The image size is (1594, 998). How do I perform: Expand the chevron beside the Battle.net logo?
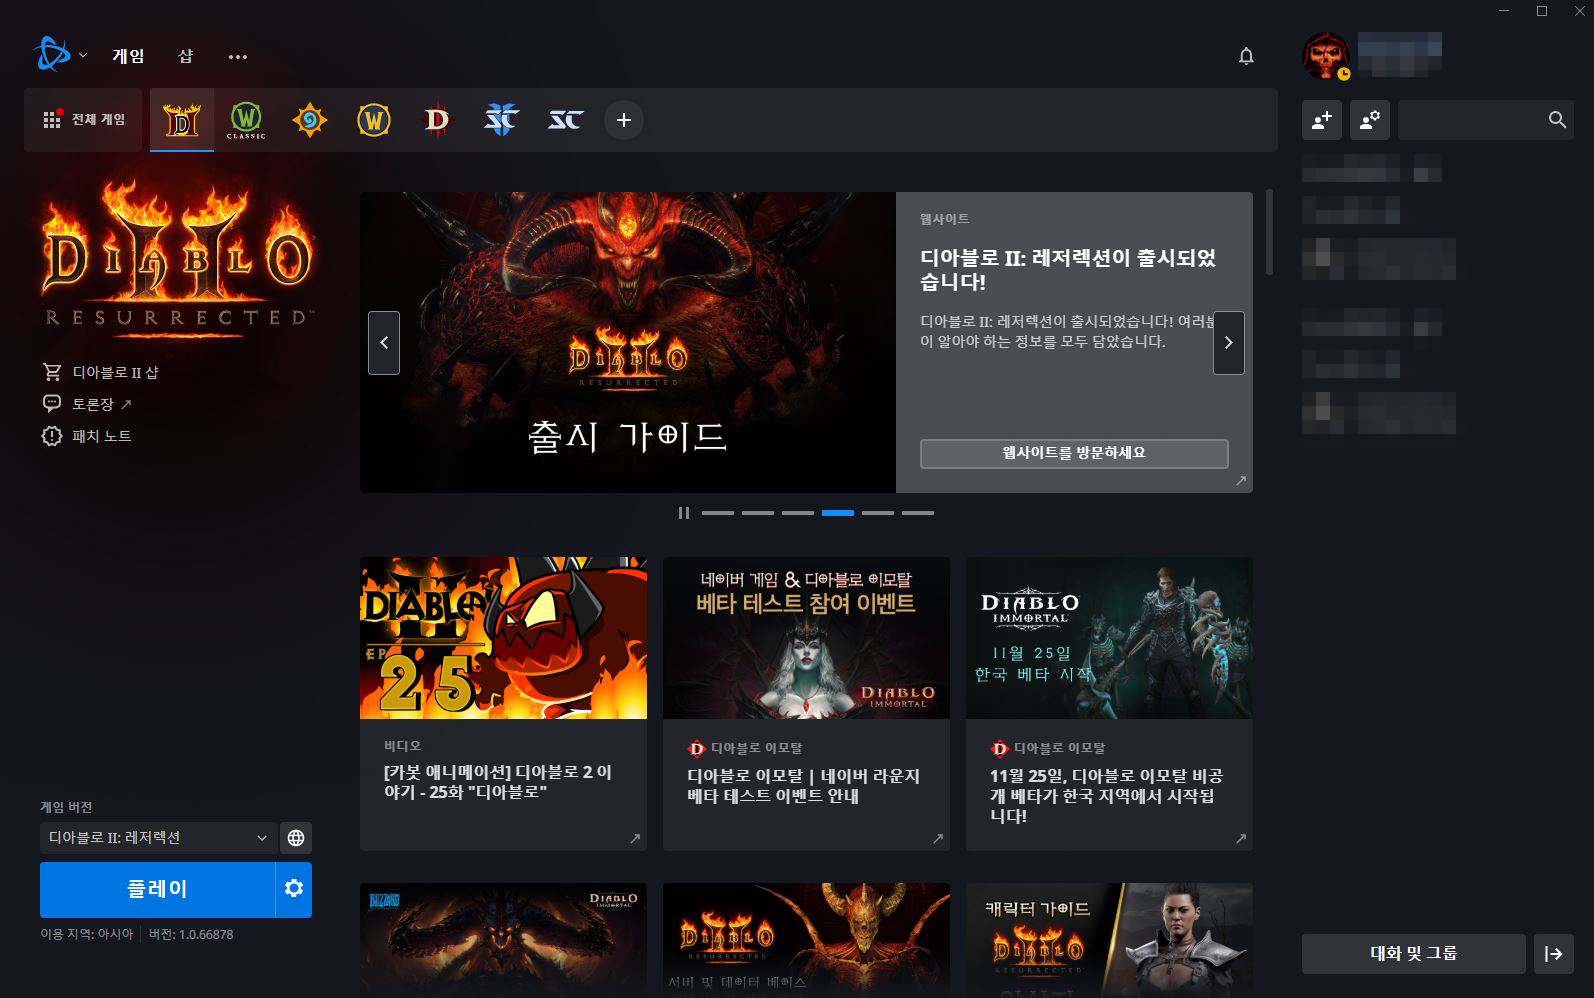tap(83, 55)
